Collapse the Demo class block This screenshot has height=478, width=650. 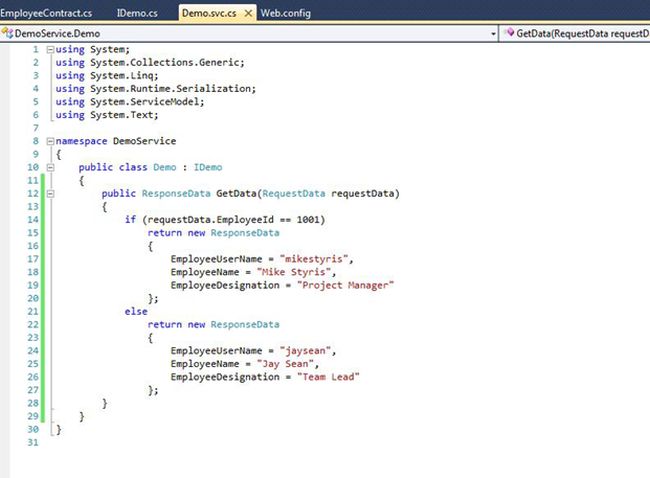(50, 167)
